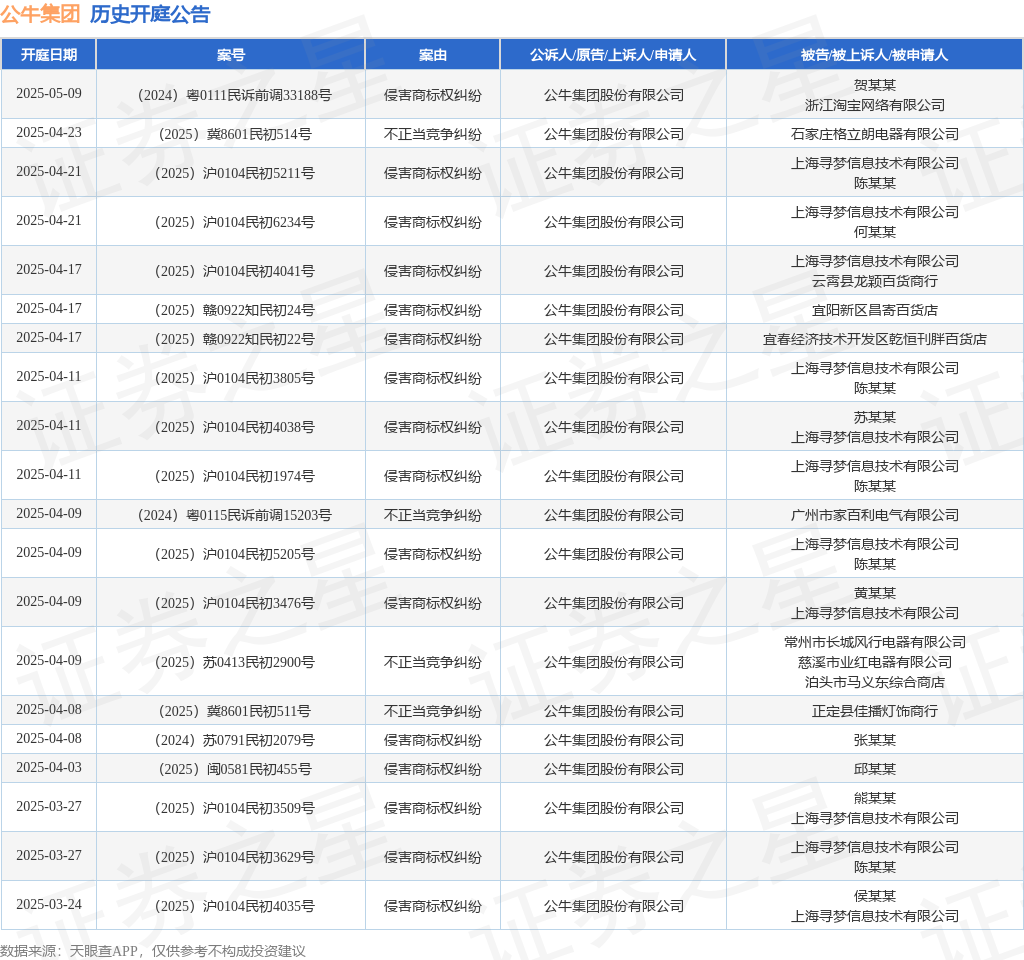The width and height of the screenshot is (1024, 960).
Task: Click defendant 贺某某
Action: [x=874, y=85]
